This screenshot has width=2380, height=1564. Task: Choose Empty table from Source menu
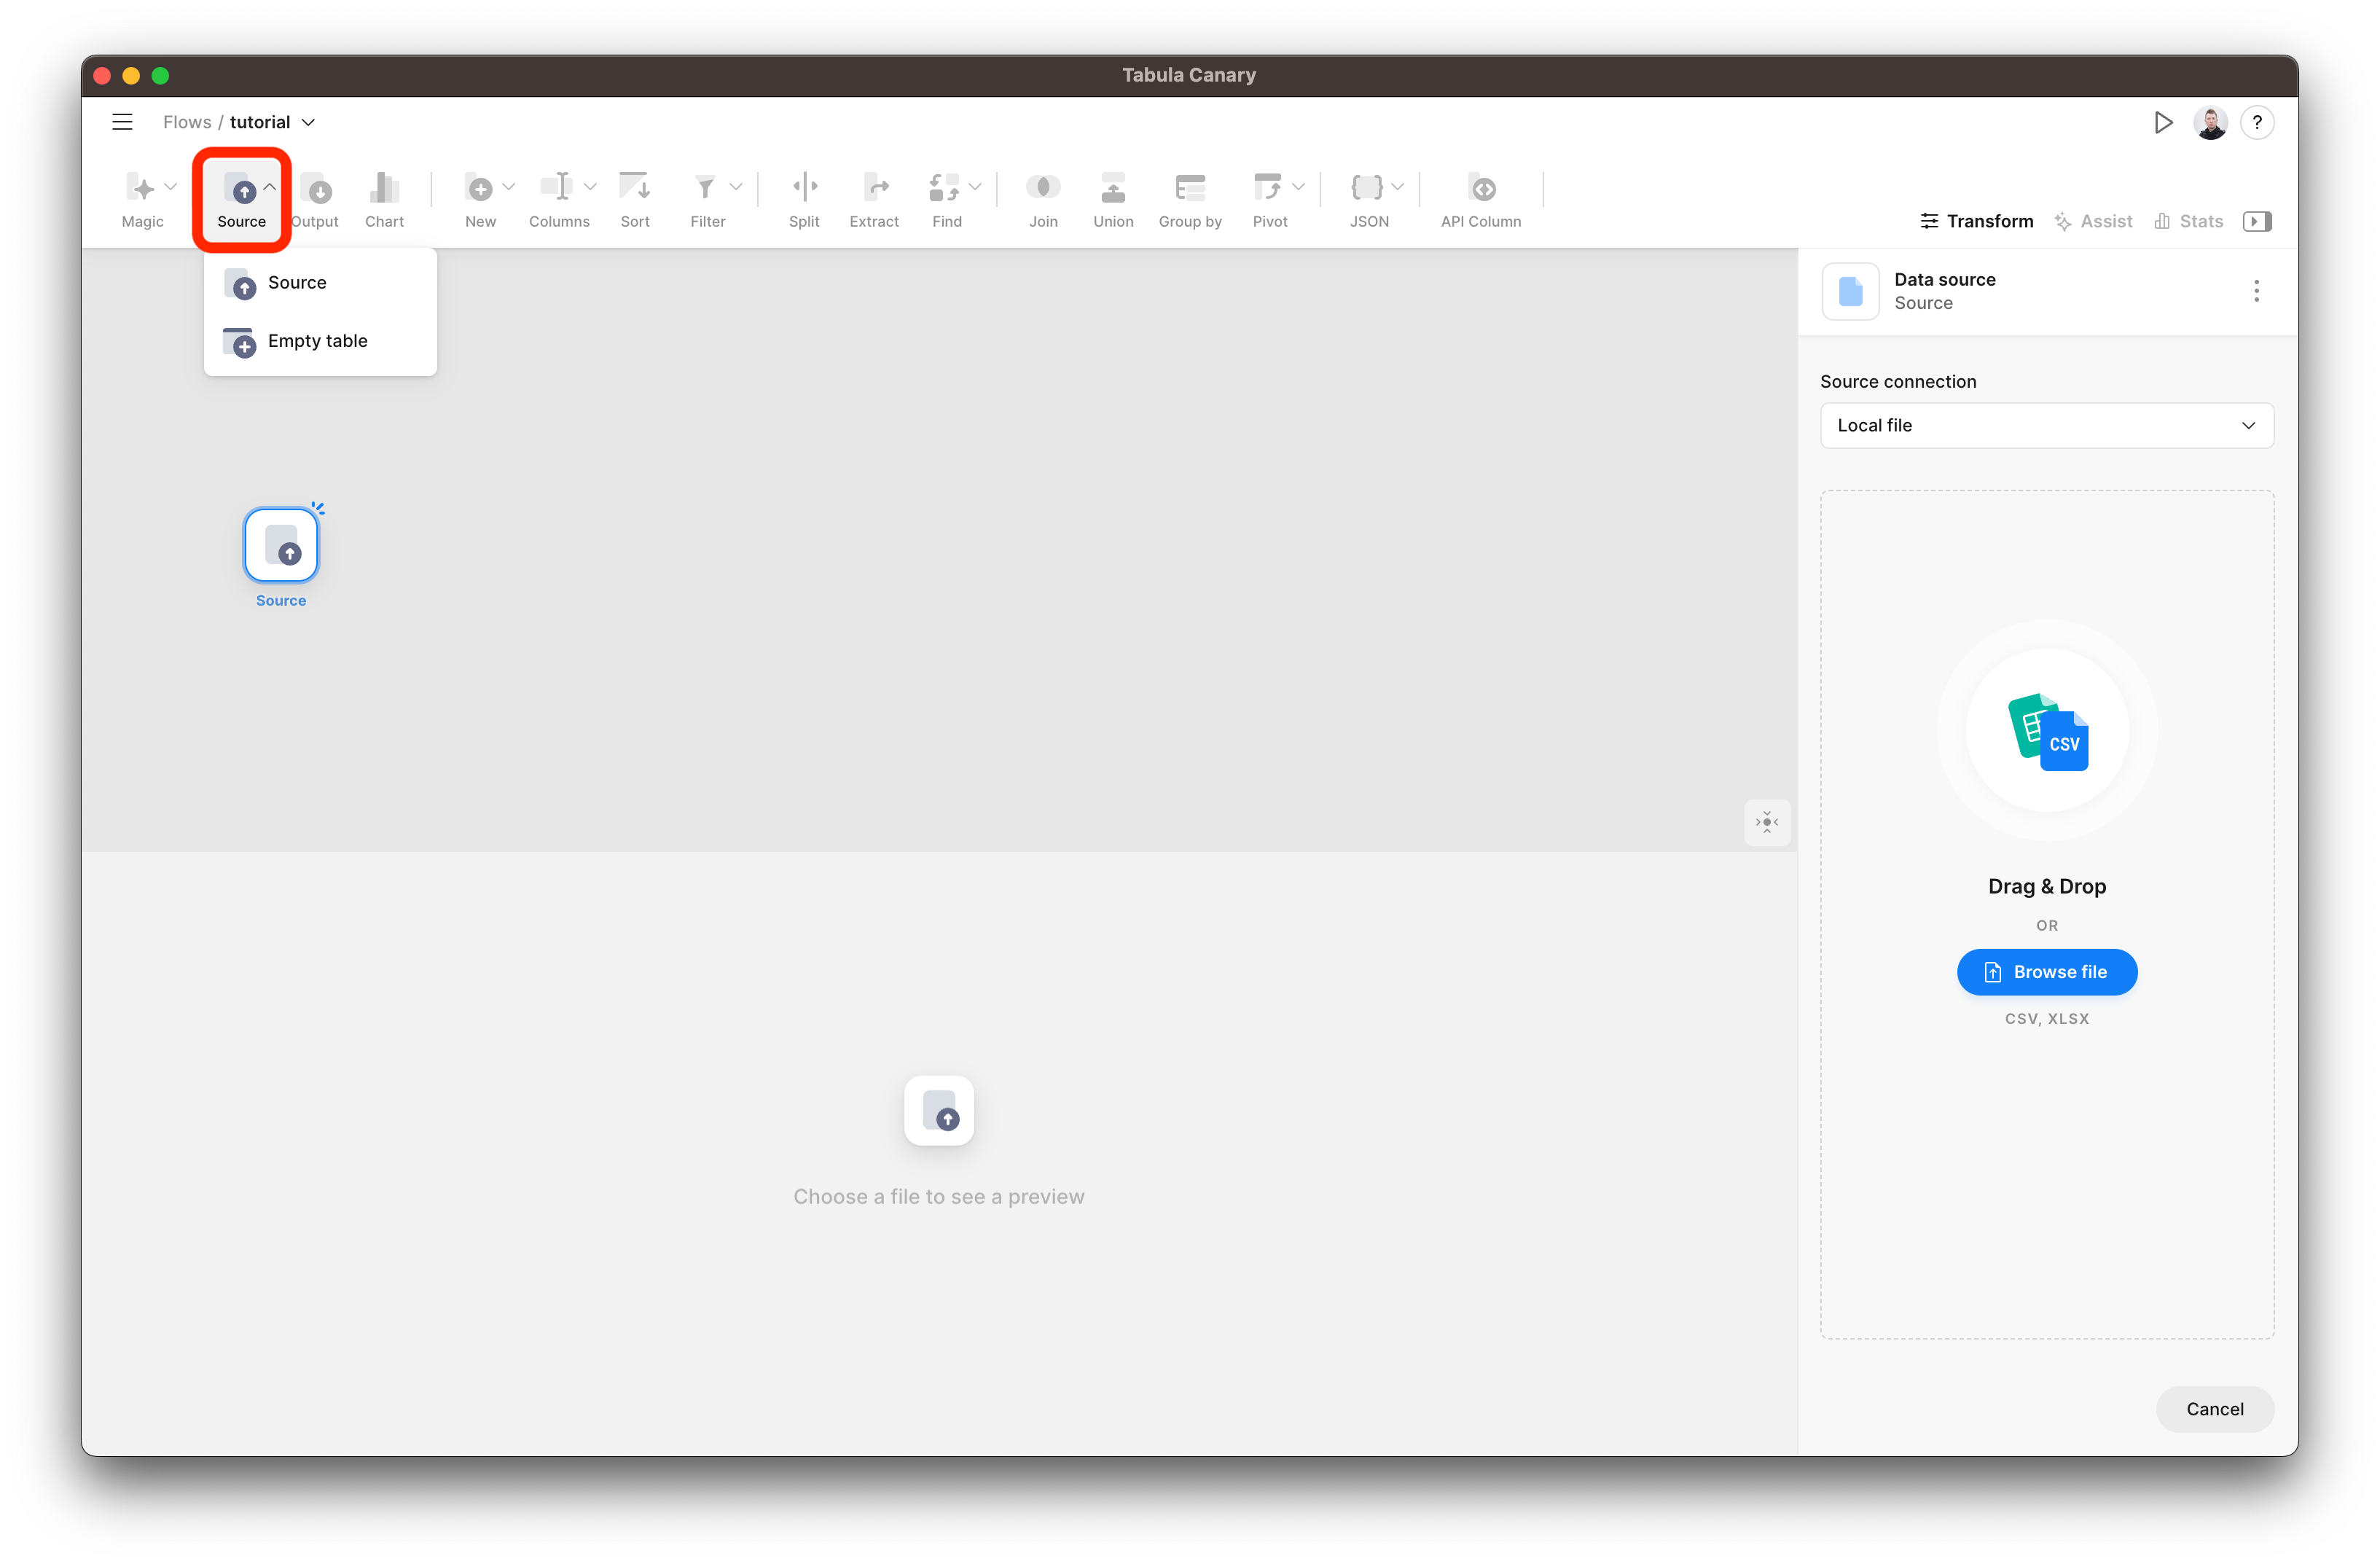coord(317,341)
